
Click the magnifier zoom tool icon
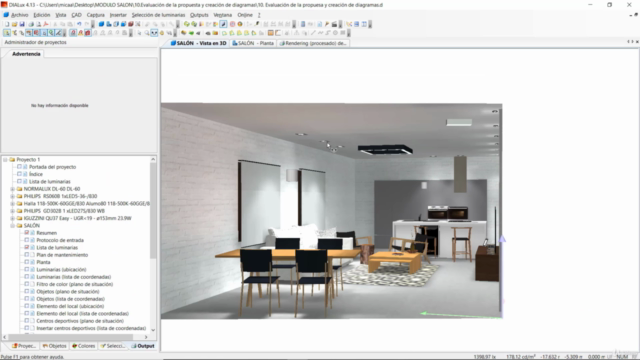(x=147, y=33)
